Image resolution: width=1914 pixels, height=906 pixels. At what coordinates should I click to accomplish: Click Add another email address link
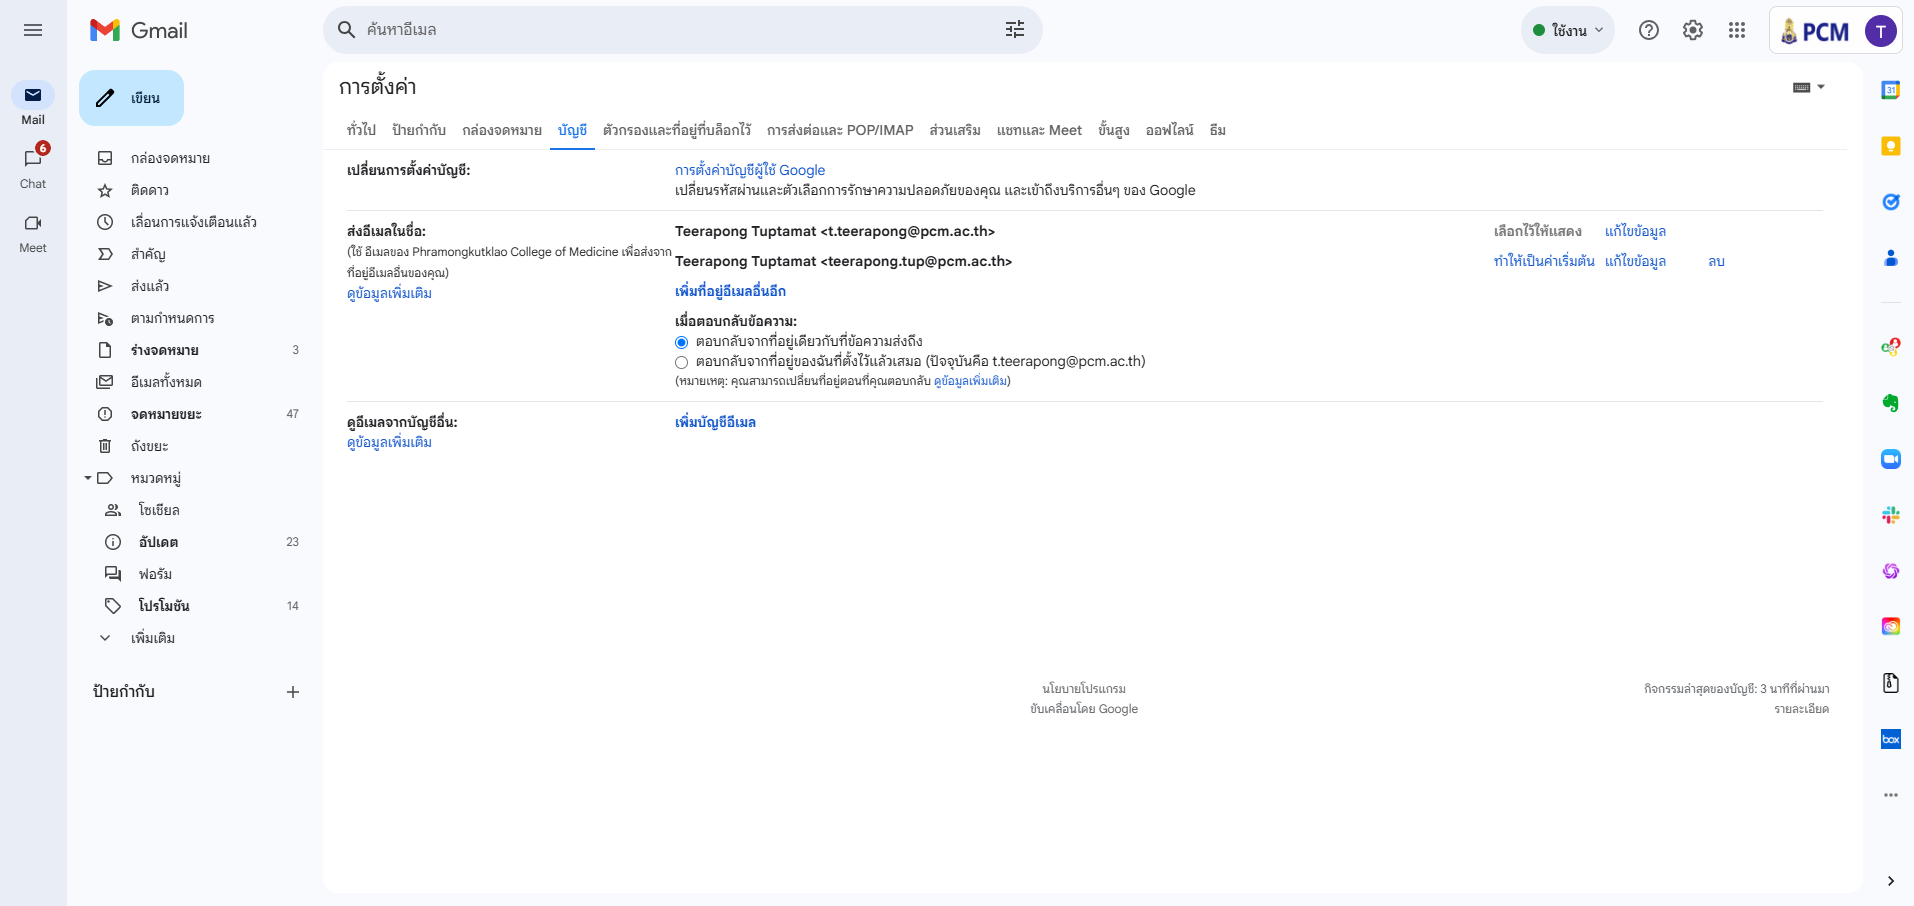coord(730,291)
